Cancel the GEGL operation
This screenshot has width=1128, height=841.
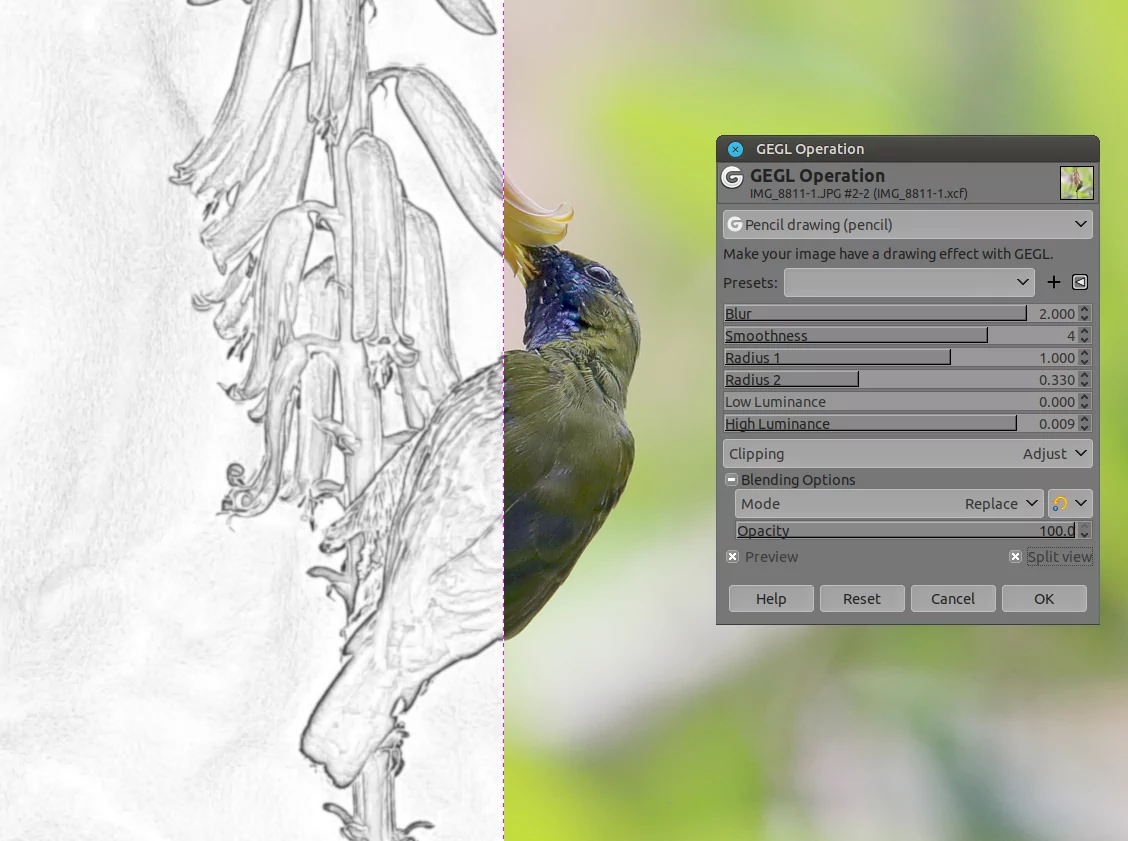pyautogui.click(x=953, y=599)
